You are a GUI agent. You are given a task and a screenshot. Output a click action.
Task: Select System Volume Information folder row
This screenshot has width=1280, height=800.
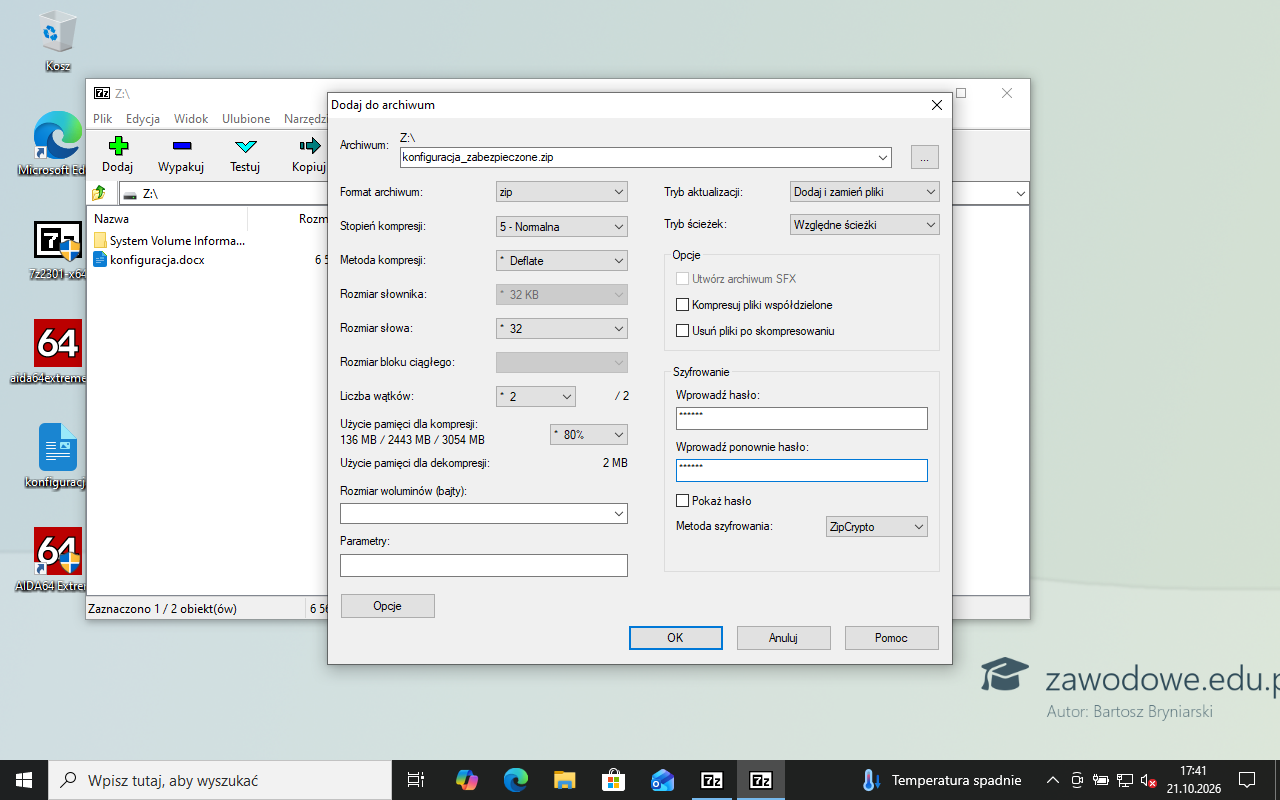[168, 241]
